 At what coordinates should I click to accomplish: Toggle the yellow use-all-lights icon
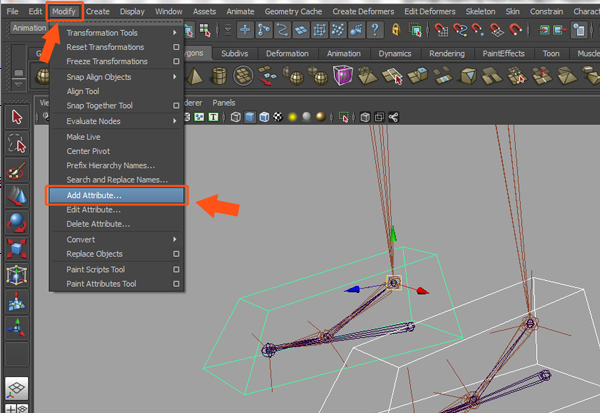coord(292,117)
